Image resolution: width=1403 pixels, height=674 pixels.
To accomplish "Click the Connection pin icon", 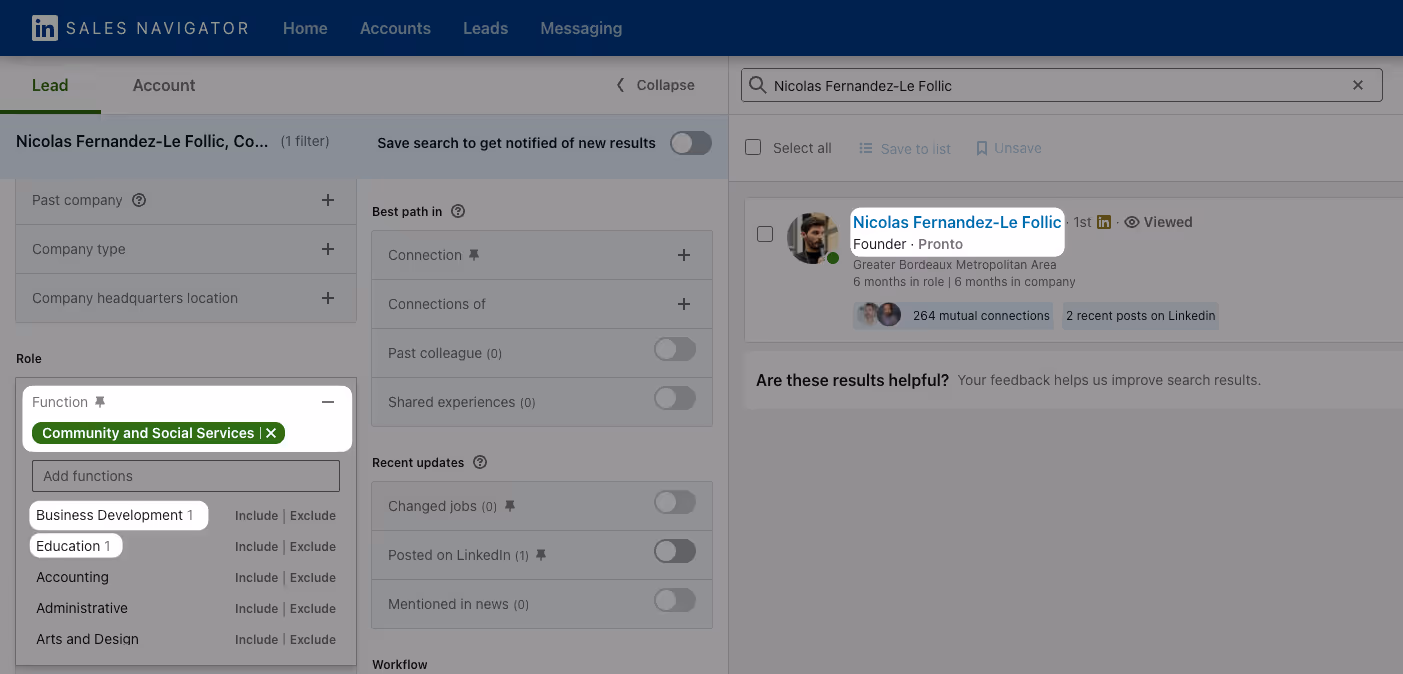I will (x=474, y=255).
